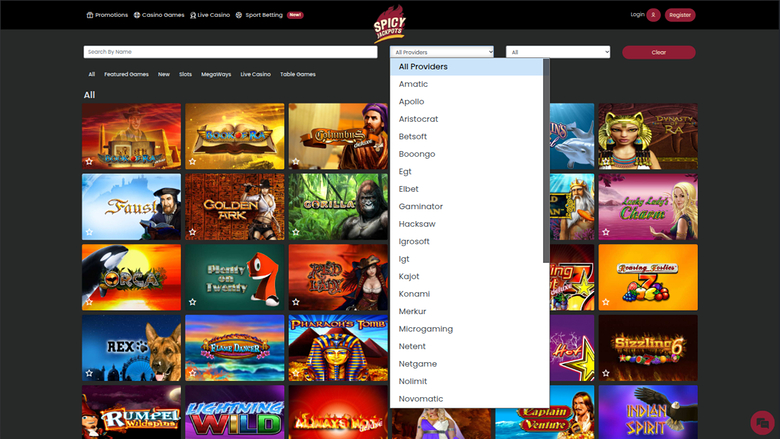Open the All Providers dropdown
Image resolution: width=780 pixels, height=439 pixels.
442,52
